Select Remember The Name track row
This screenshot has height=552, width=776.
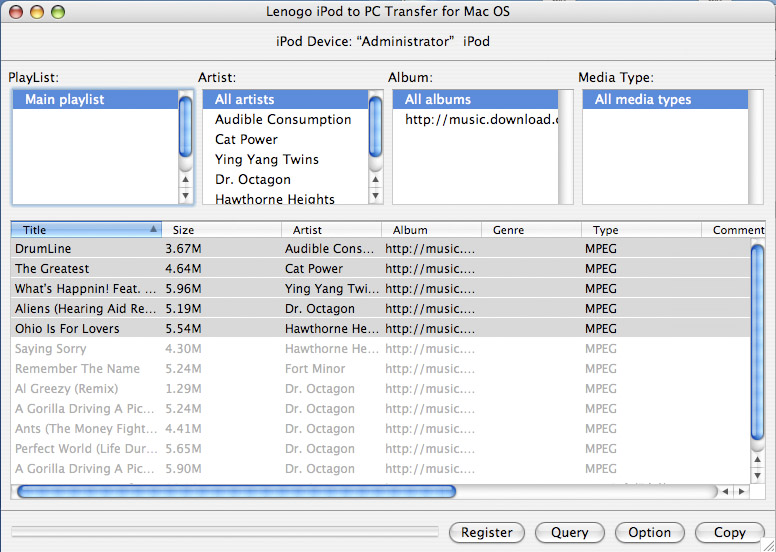pyautogui.click(x=380, y=369)
